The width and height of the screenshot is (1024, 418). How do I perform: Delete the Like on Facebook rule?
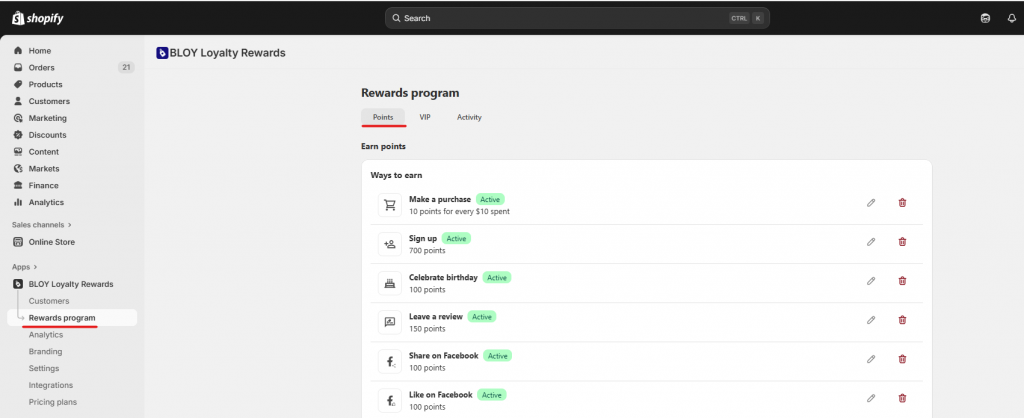(x=902, y=398)
